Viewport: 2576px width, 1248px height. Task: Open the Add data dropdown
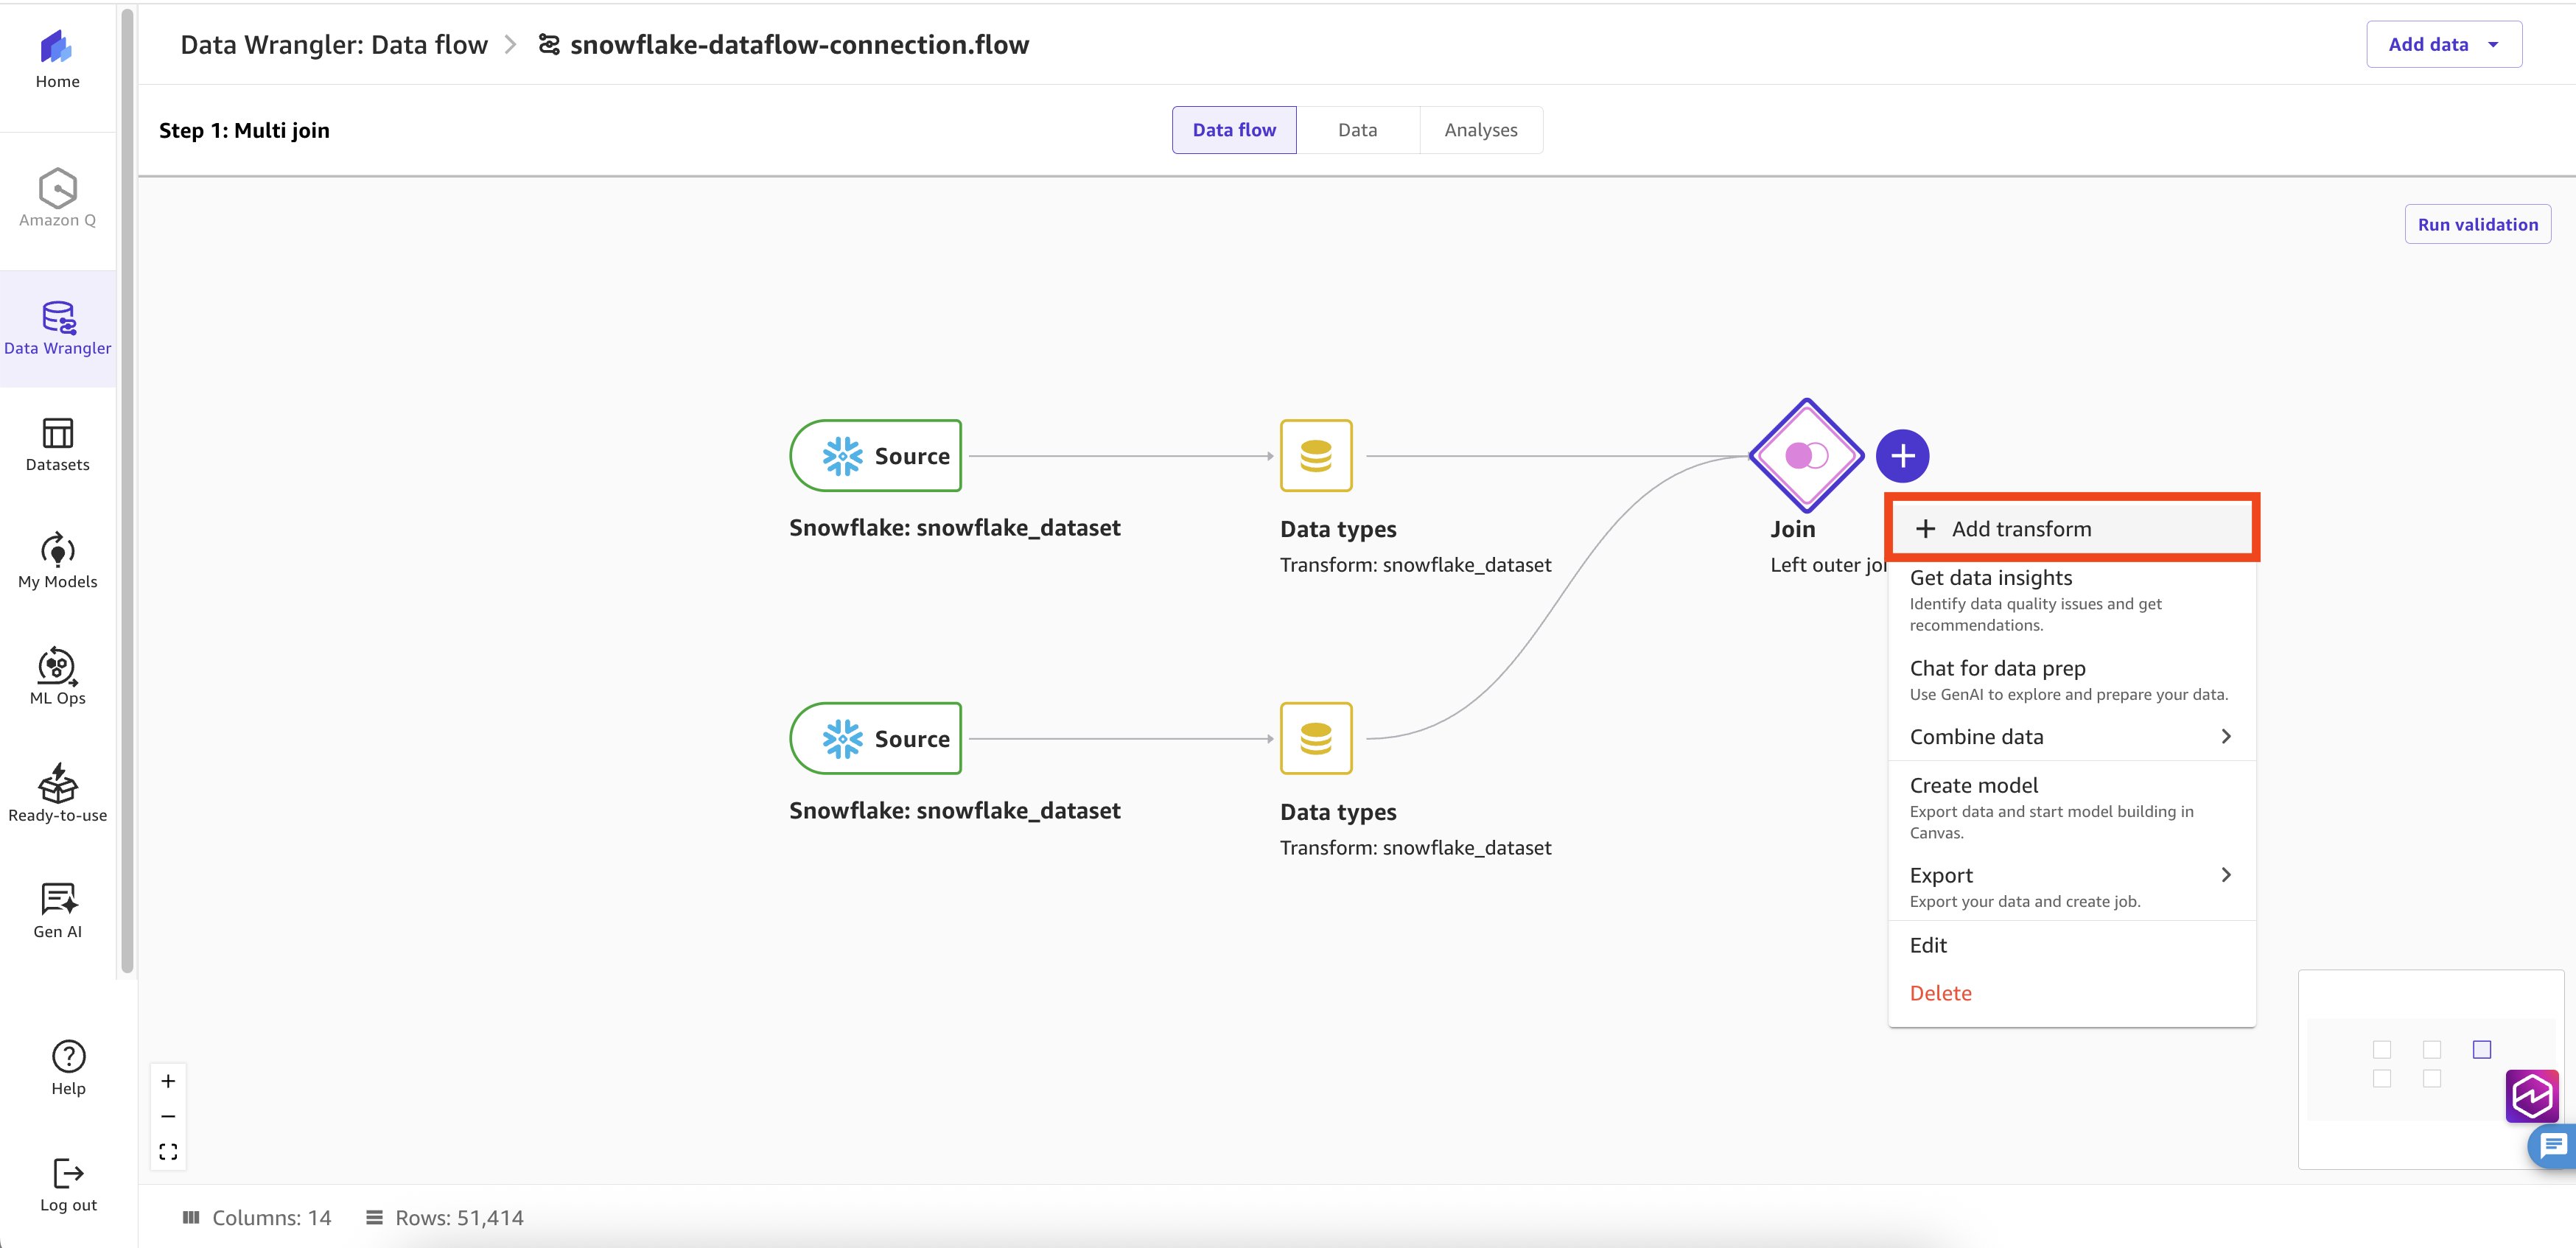pos(2444,45)
